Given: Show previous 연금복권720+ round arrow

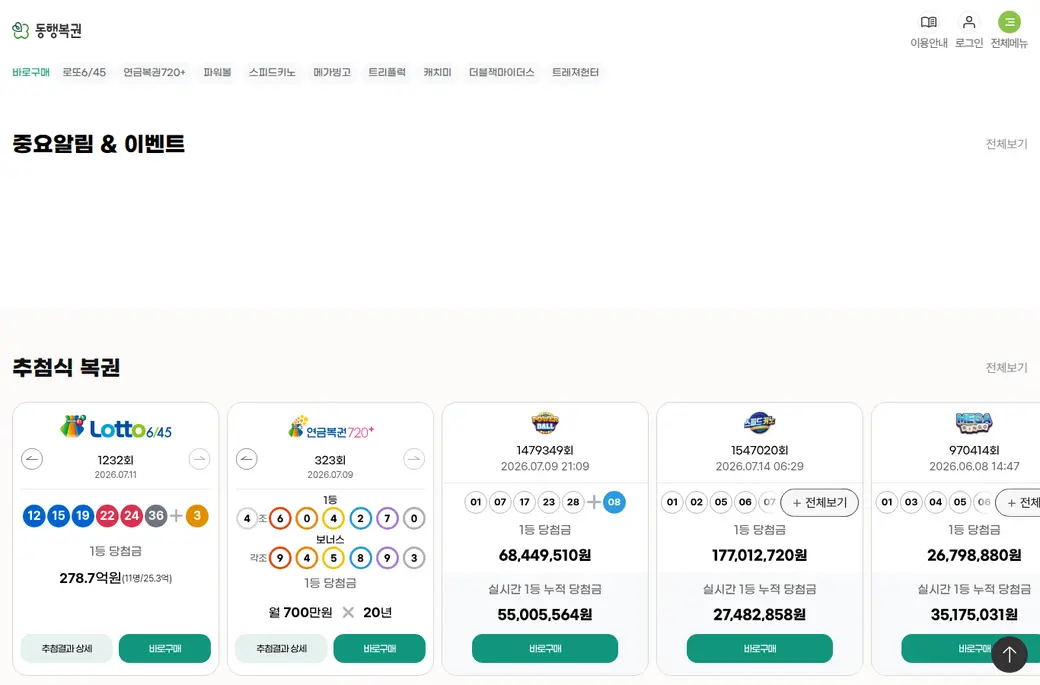Looking at the screenshot, I should (x=247, y=459).
